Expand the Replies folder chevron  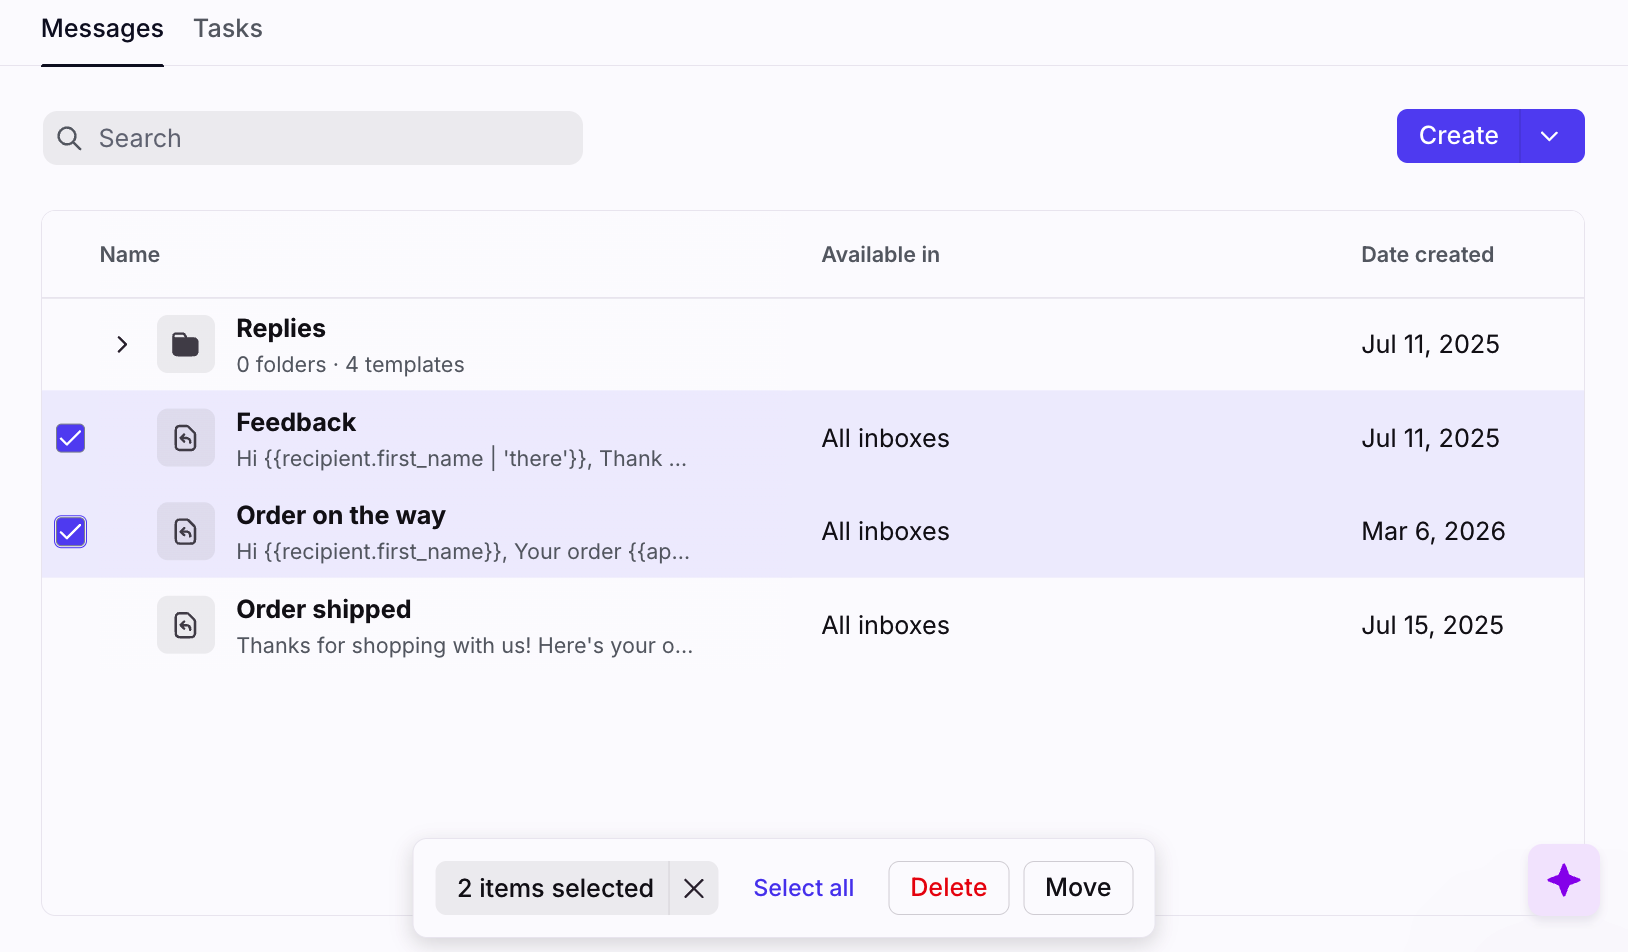[122, 344]
